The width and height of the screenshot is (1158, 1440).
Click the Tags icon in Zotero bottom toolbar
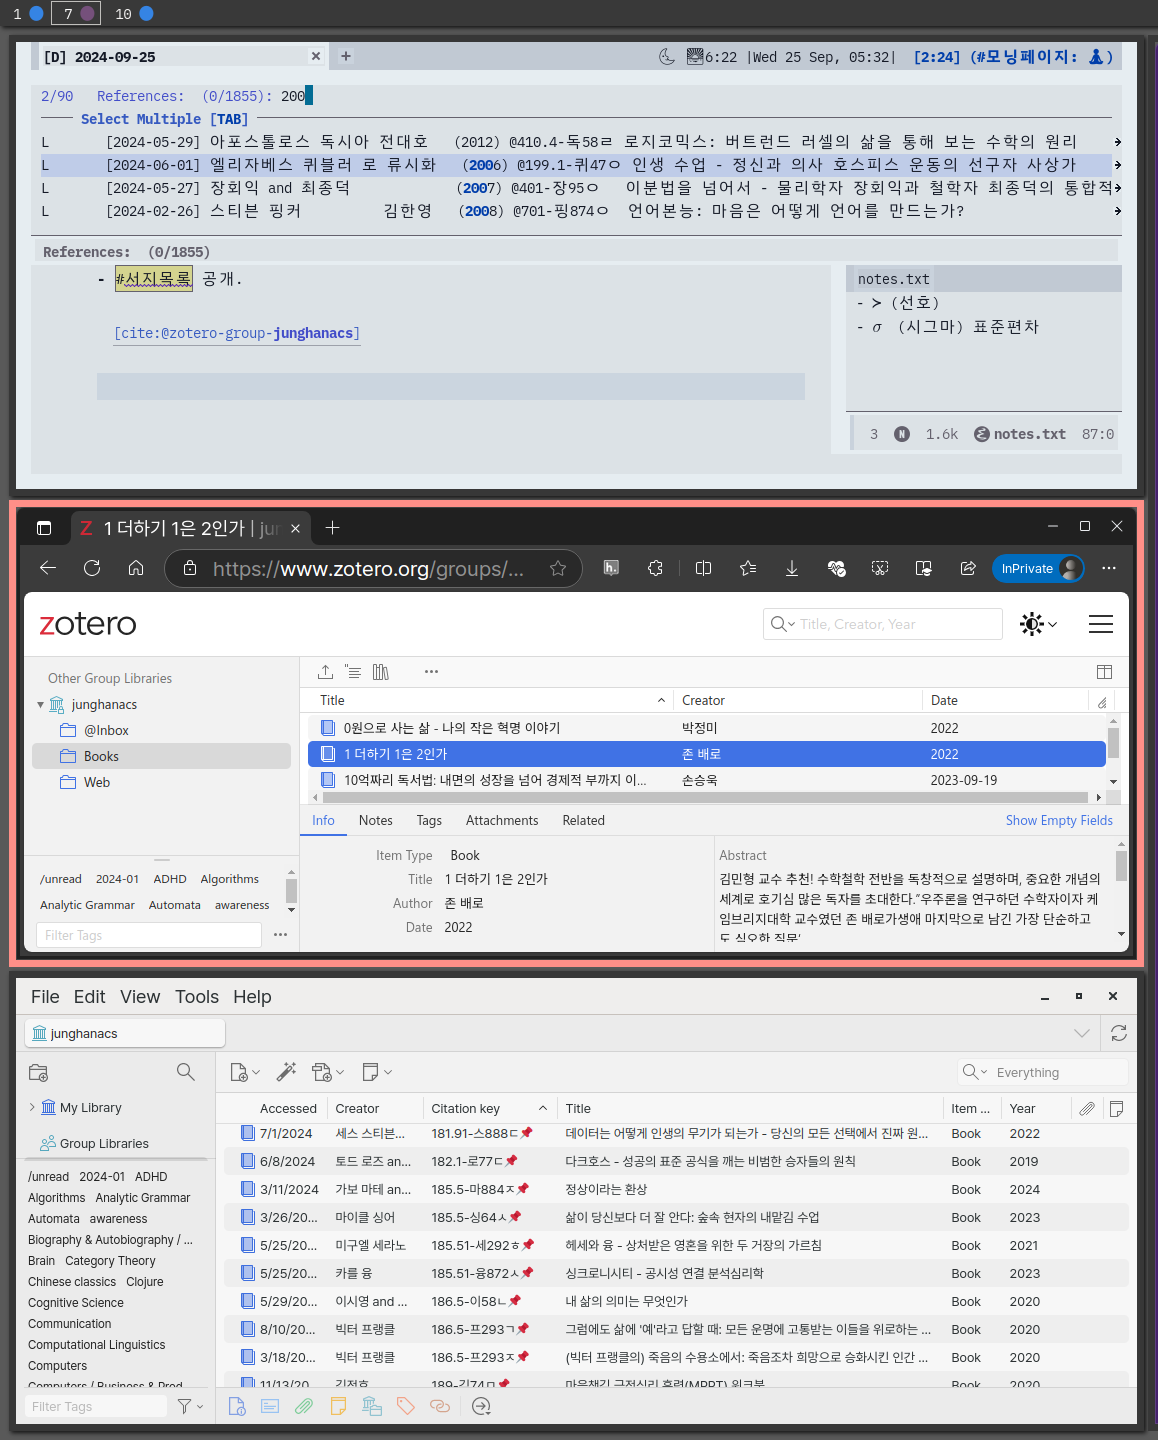pos(406,1406)
